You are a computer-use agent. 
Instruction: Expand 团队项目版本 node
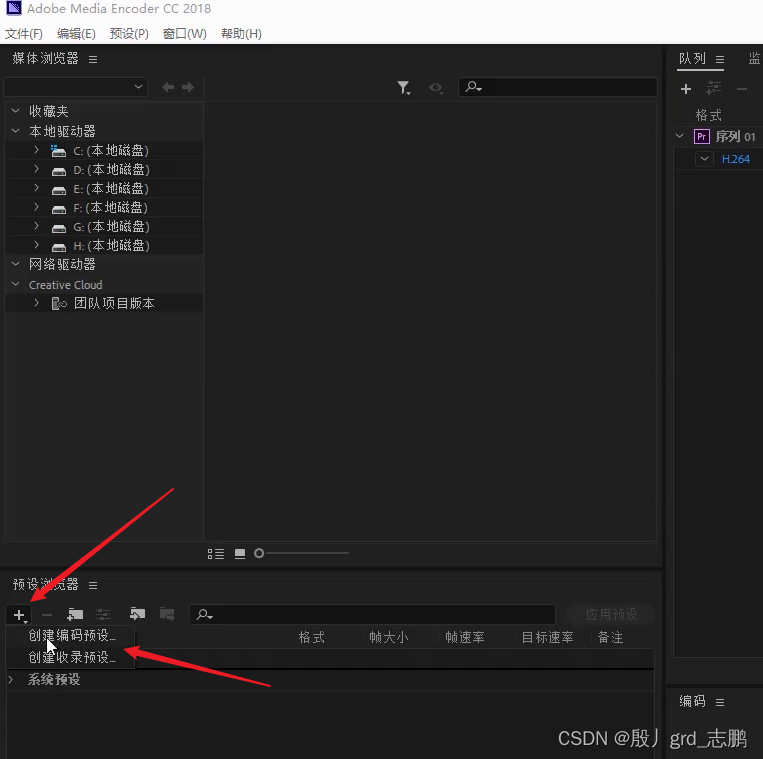pyautogui.click(x=36, y=303)
